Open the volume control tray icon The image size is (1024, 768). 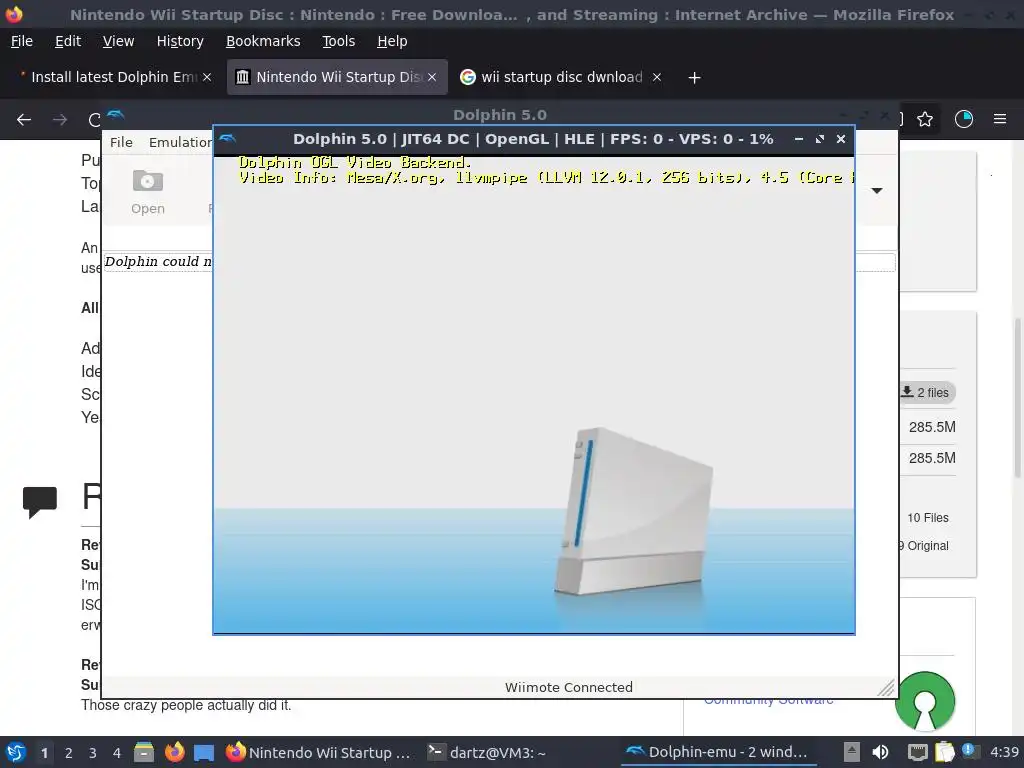pos(880,752)
